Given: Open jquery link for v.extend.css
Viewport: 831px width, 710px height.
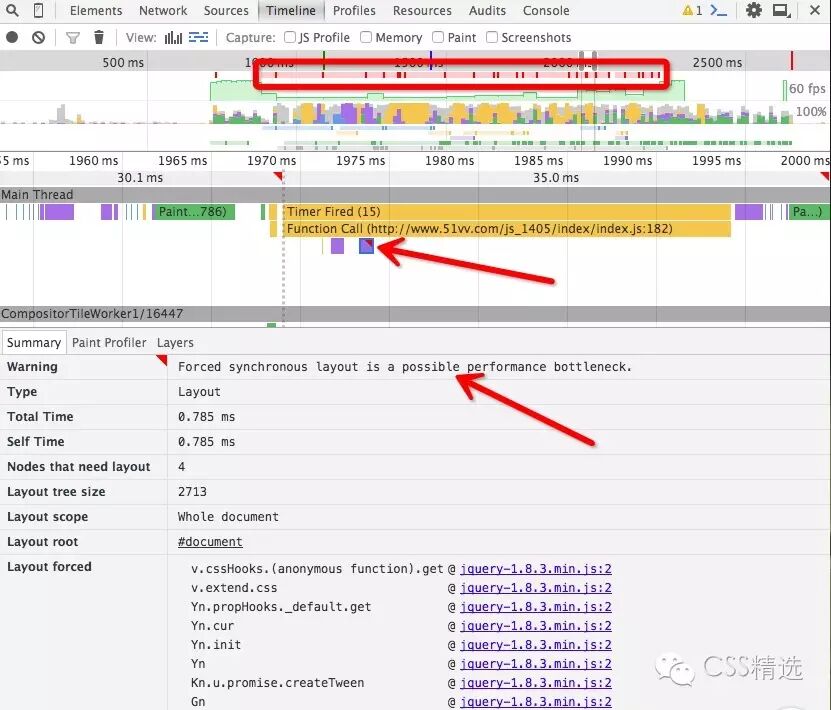Looking at the screenshot, I should pyautogui.click(x=535, y=588).
